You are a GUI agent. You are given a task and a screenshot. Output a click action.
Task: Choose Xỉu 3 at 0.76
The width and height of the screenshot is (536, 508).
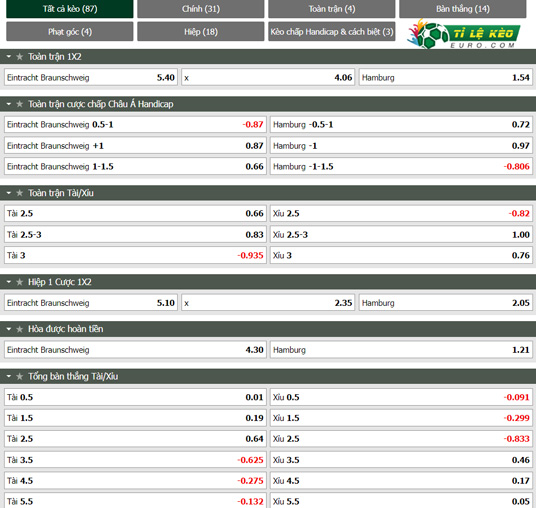[x=401, y=255]
